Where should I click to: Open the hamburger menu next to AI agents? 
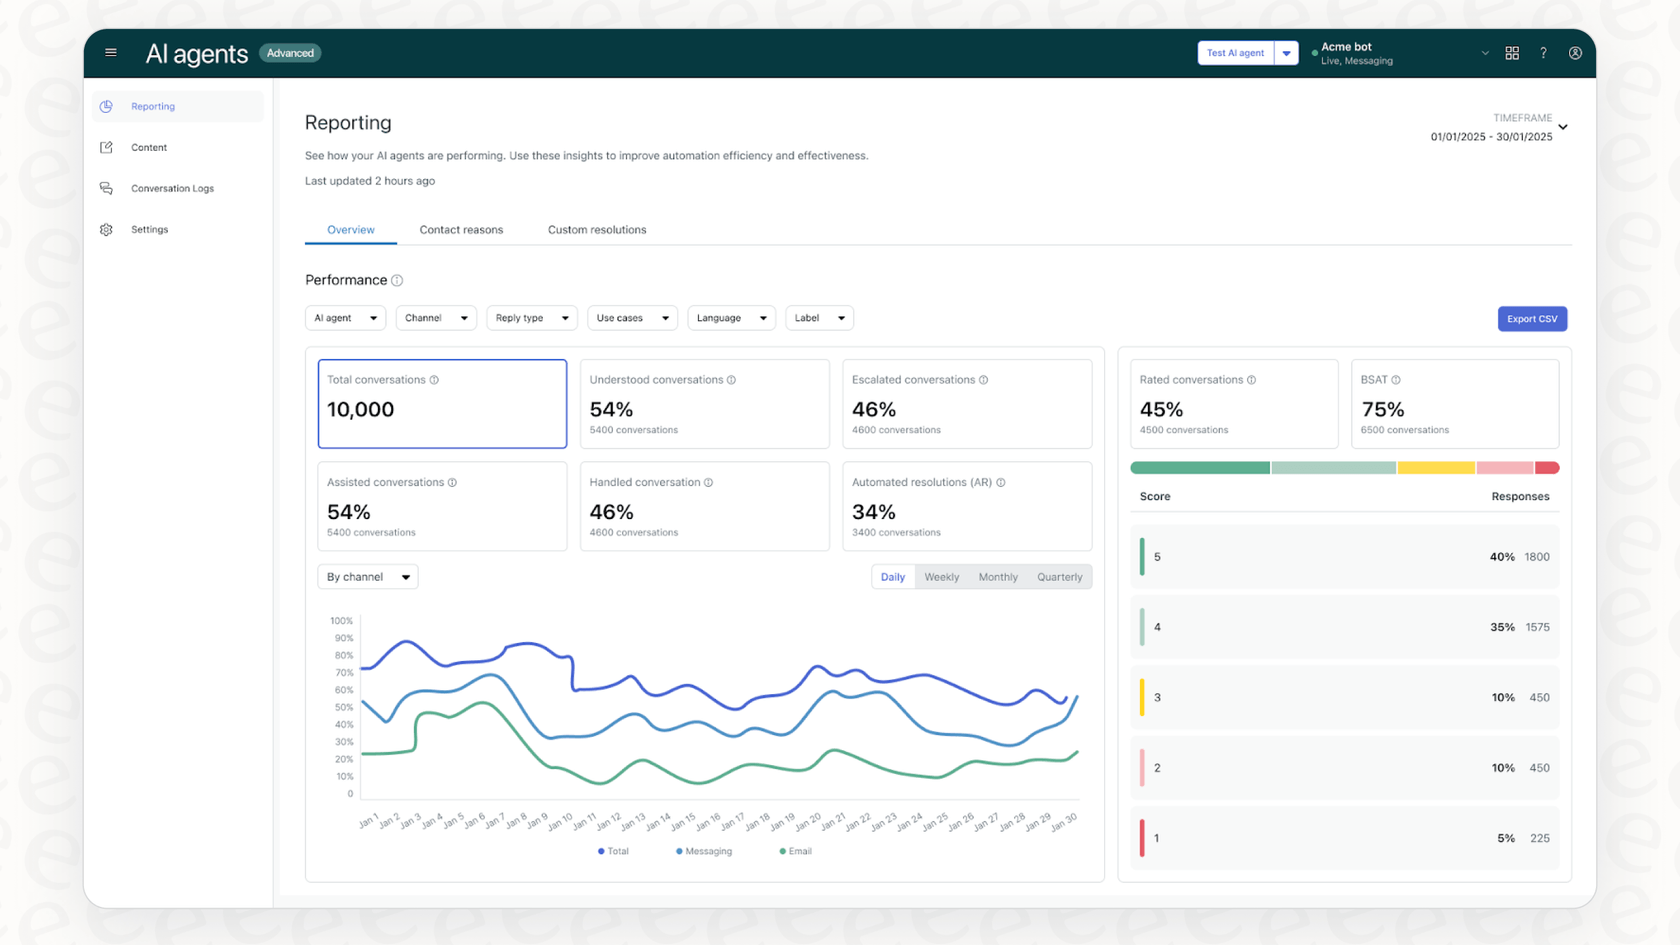point(111,52)
